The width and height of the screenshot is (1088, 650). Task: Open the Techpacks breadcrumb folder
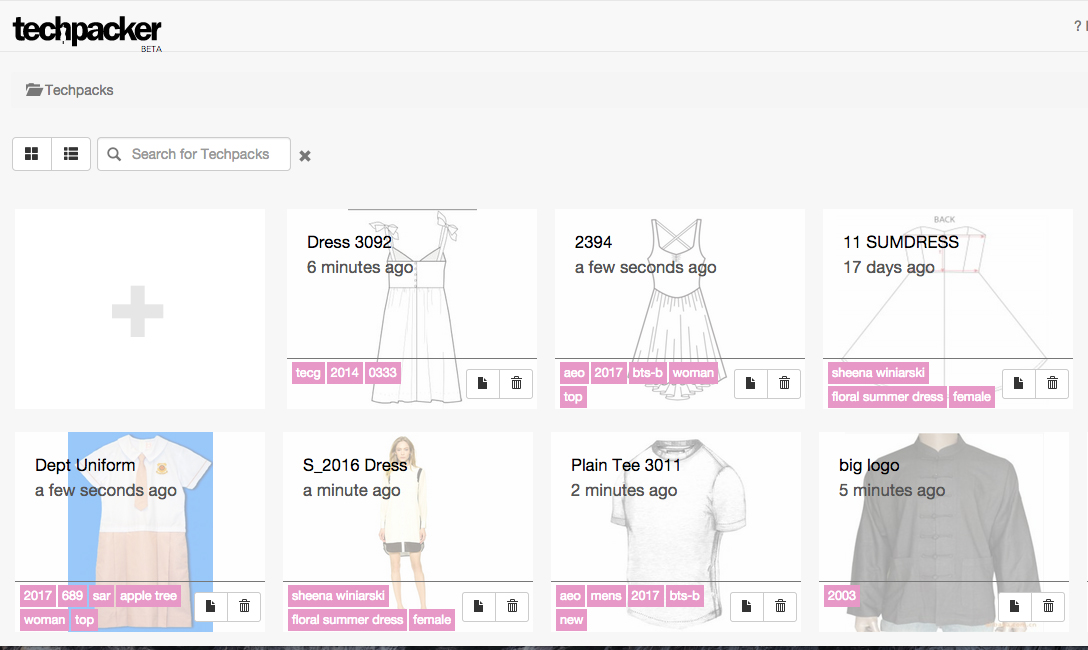(70, 90)
